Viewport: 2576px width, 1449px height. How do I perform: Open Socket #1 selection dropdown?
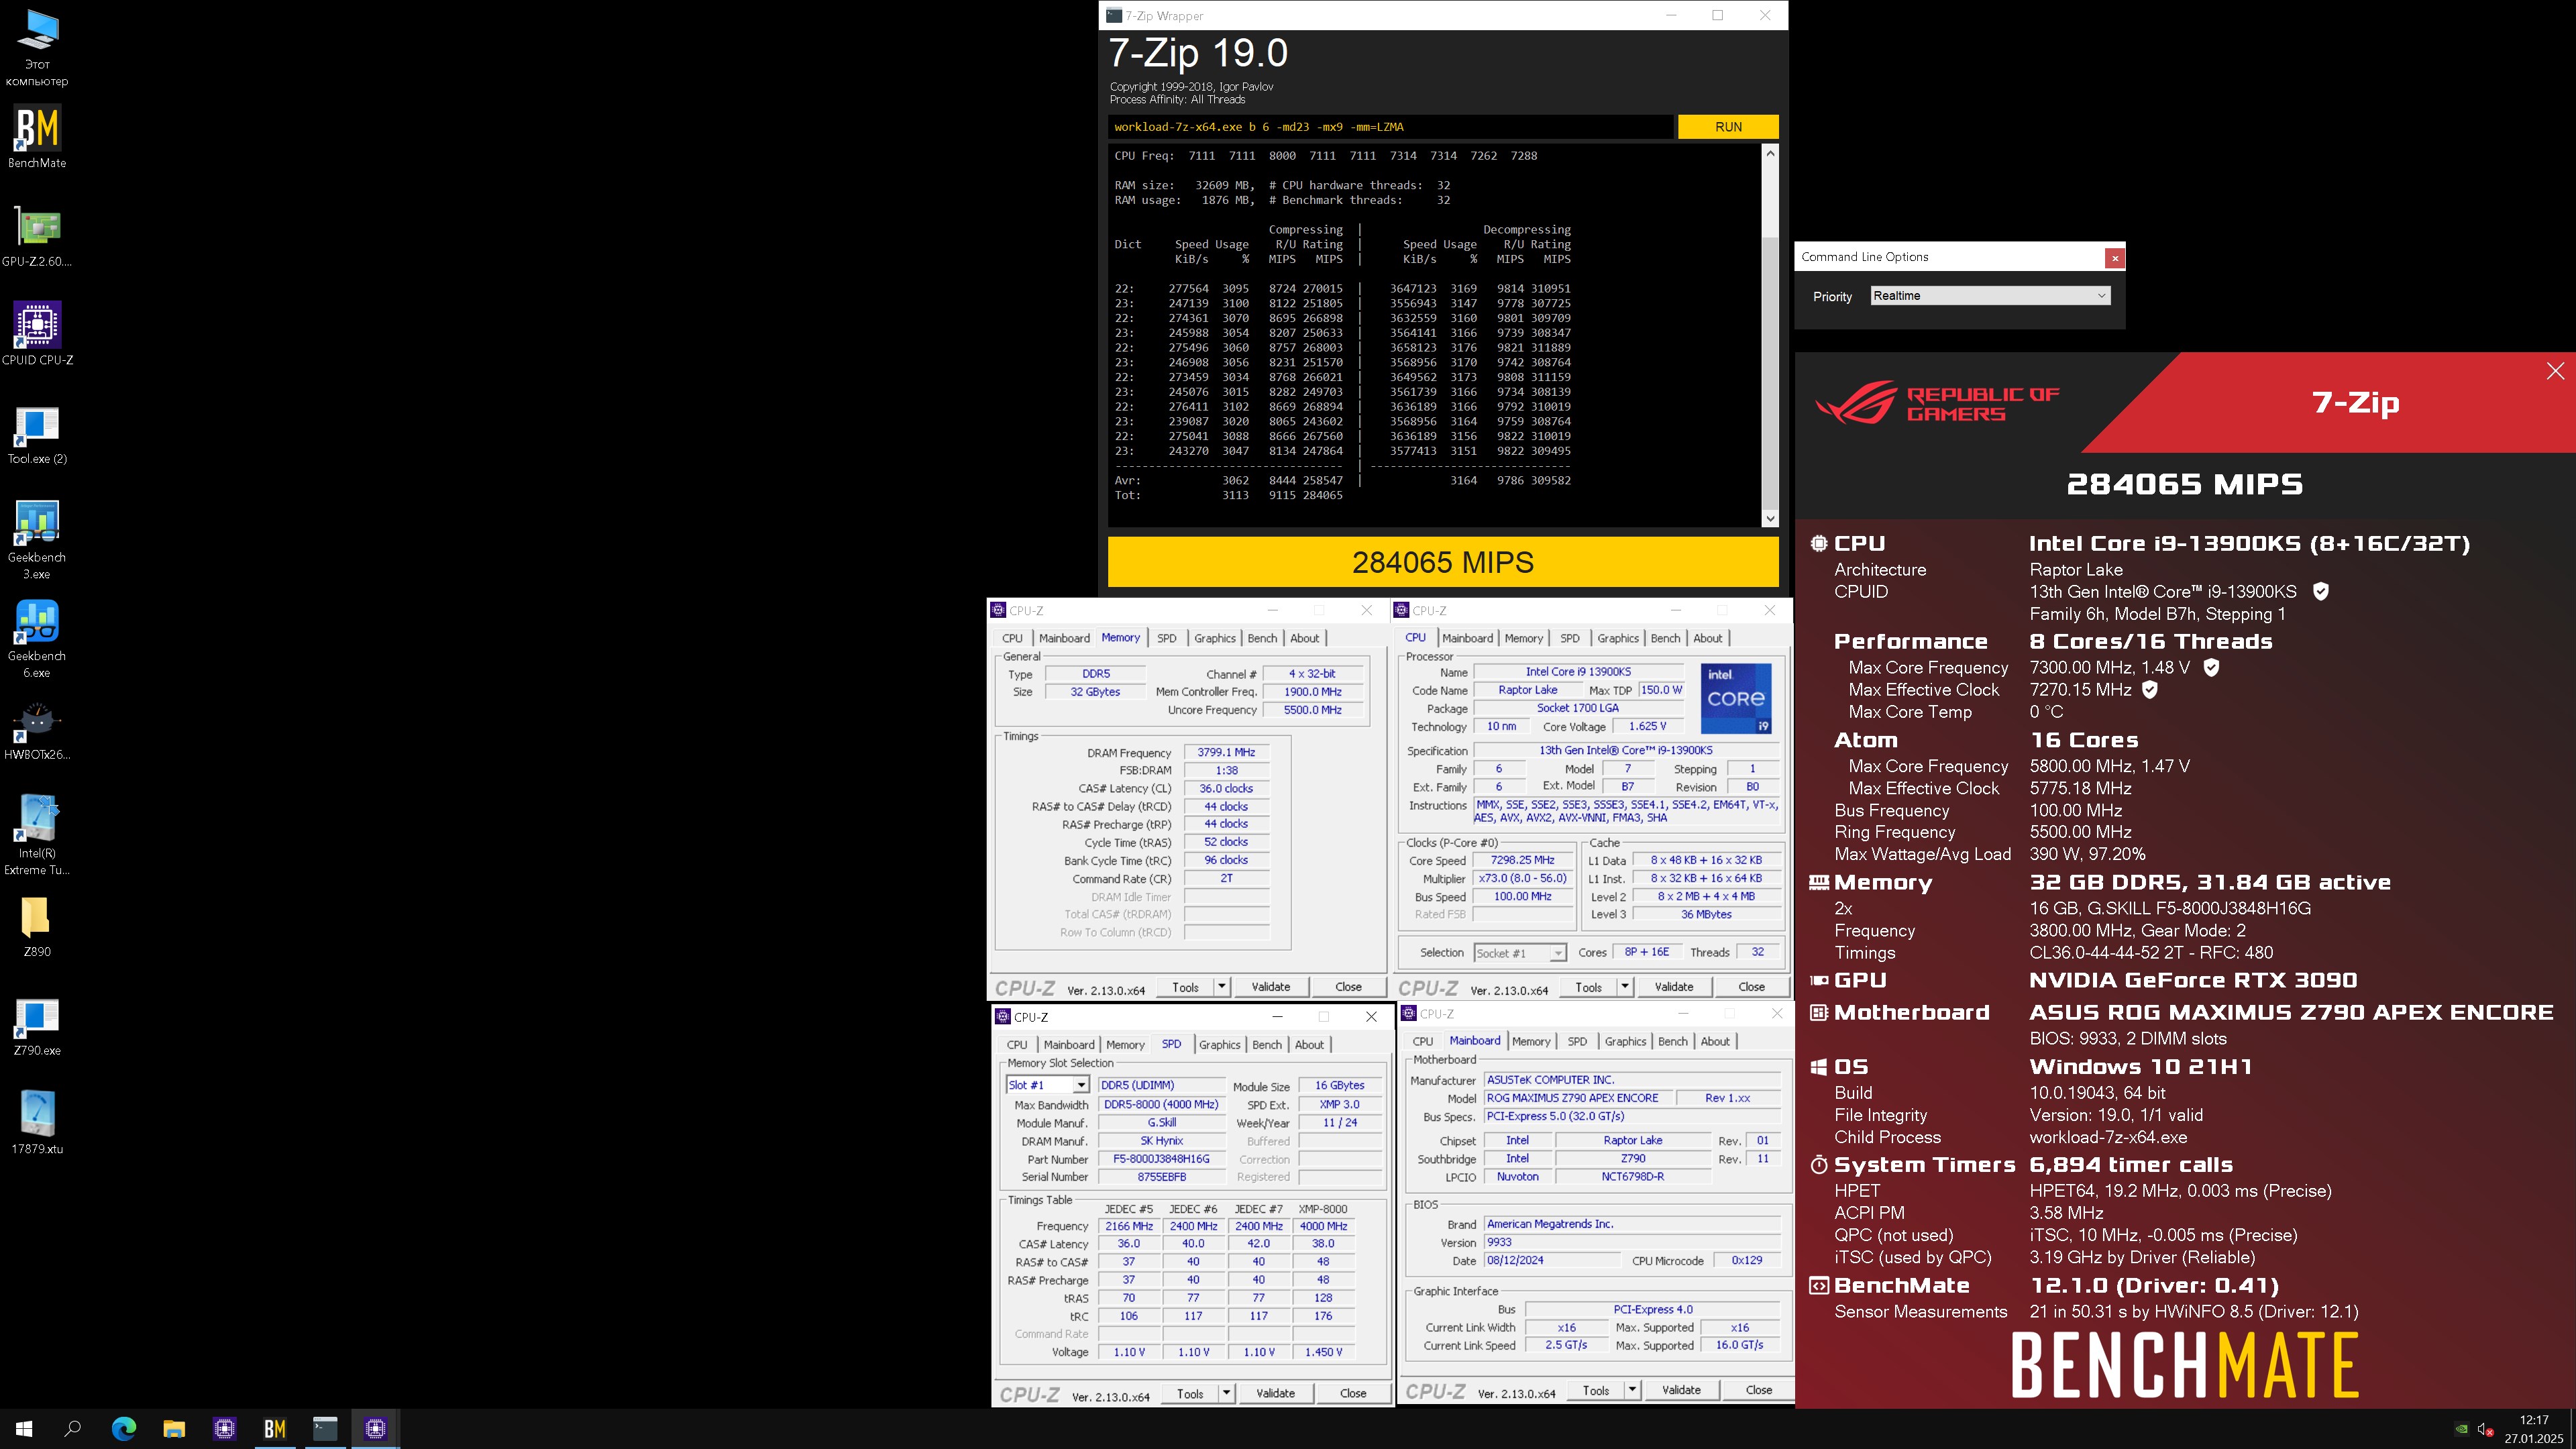click(1519, 953)
